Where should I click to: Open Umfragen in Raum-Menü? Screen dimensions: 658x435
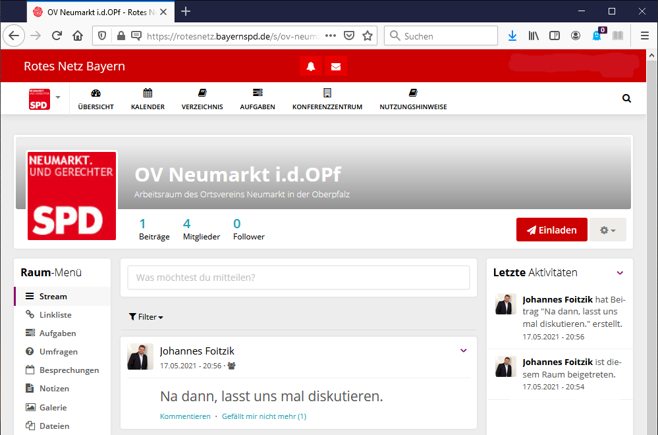pos(63,352)
